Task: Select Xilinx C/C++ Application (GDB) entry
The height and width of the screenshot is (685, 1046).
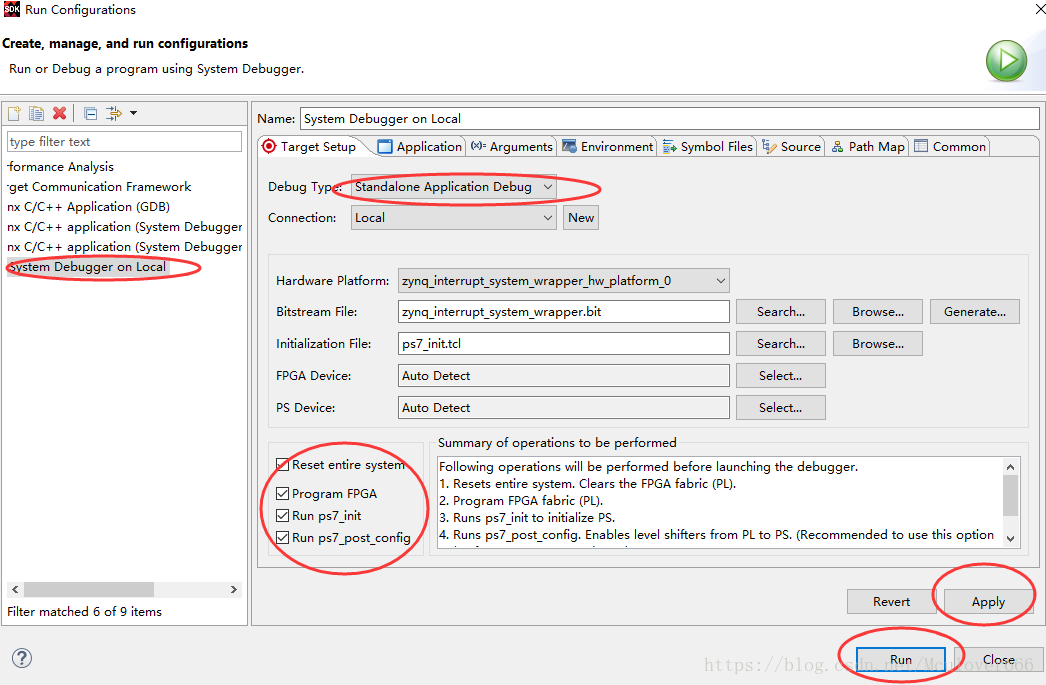Action: (x=89, y=207)
